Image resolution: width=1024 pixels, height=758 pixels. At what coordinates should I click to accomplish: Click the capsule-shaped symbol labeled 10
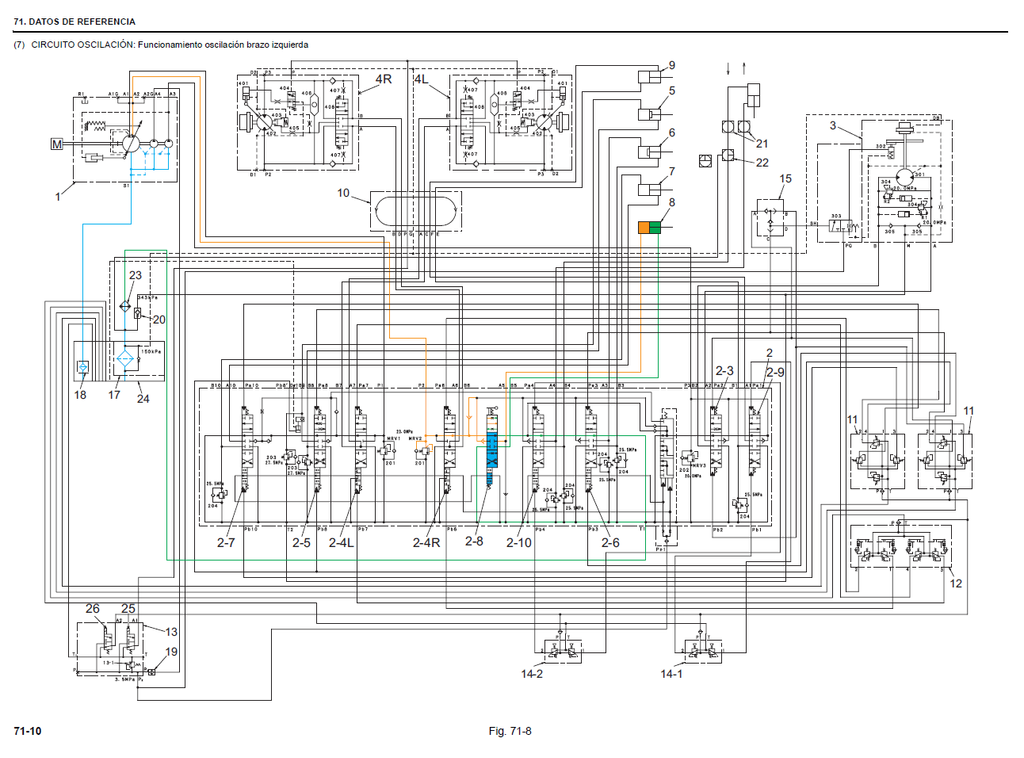pyautogui.click(x=415, y=210)
